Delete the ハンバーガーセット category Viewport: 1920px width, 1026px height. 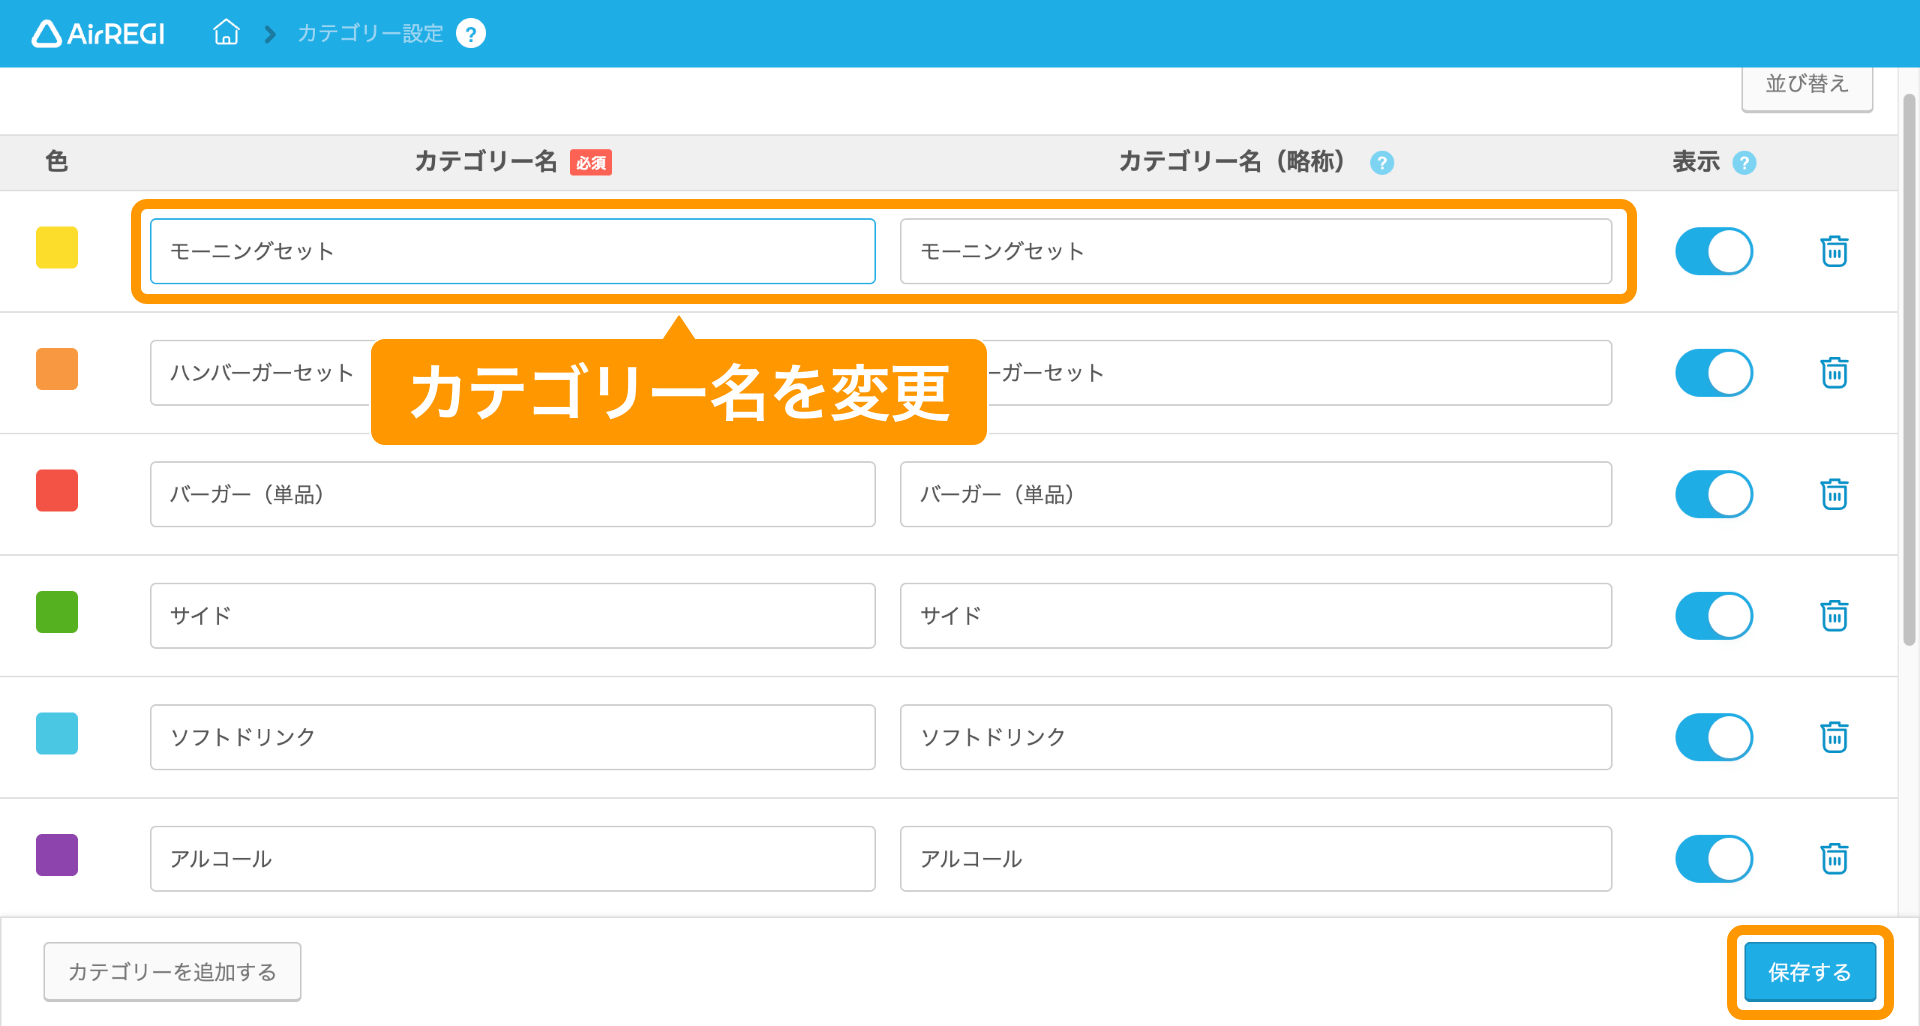(x=1834, y=373)
